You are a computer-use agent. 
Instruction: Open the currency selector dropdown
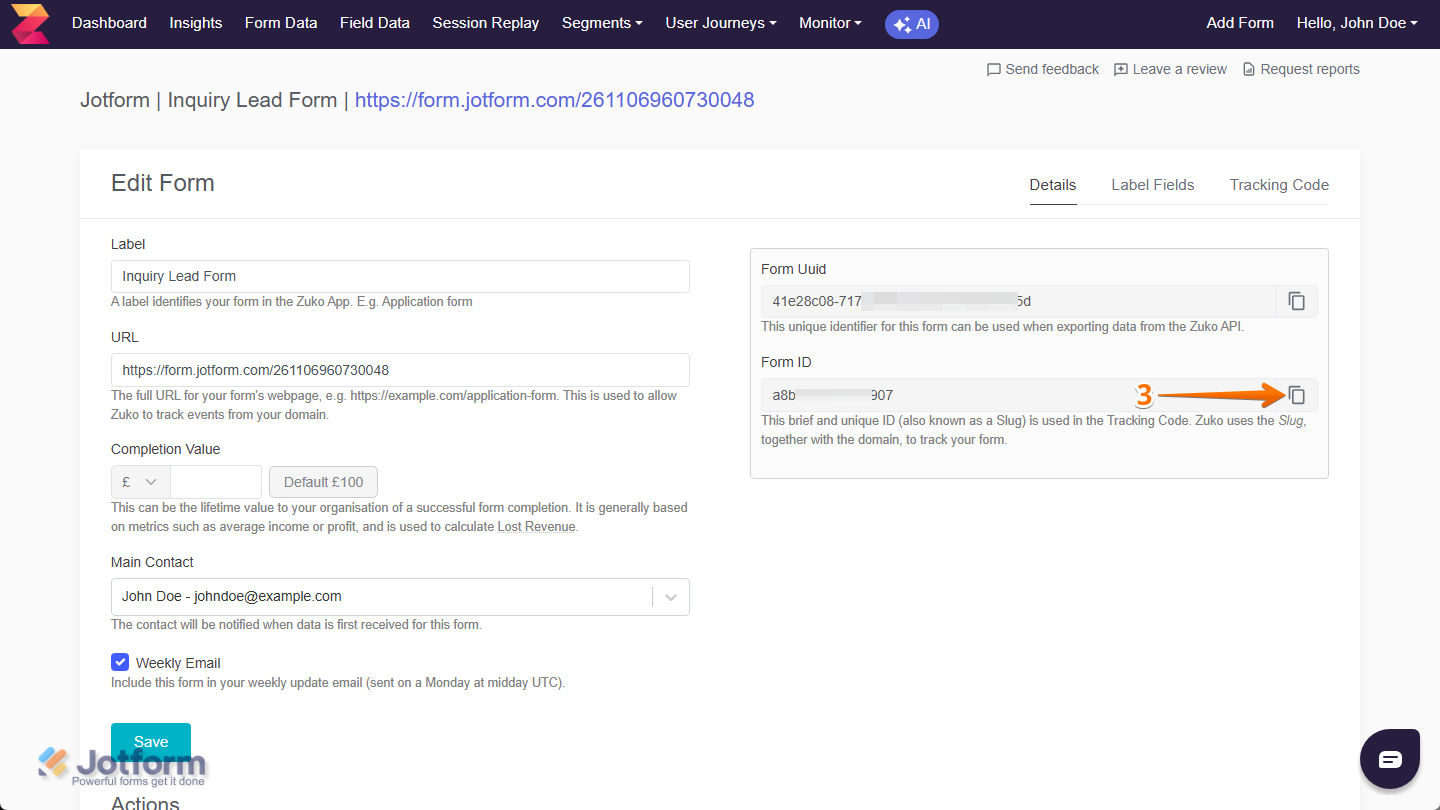click(x=140, y=481)
